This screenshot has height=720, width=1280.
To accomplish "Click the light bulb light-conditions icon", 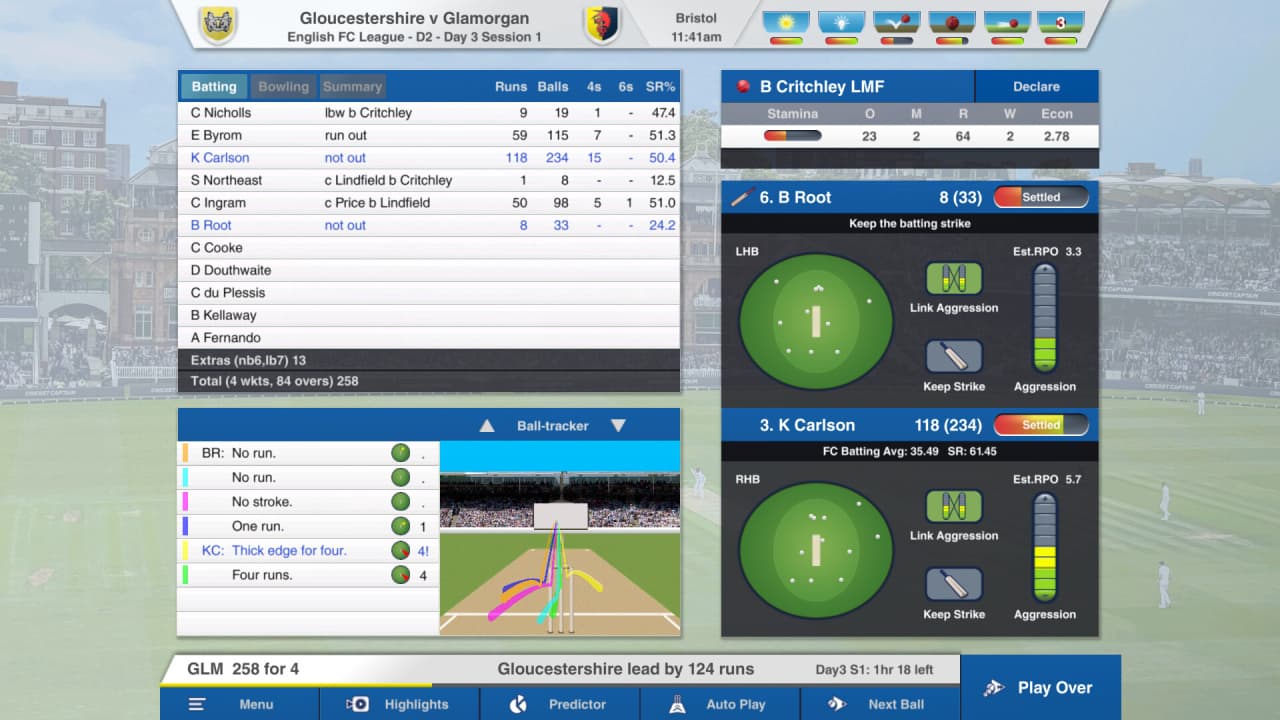I will tap(841, 23).
